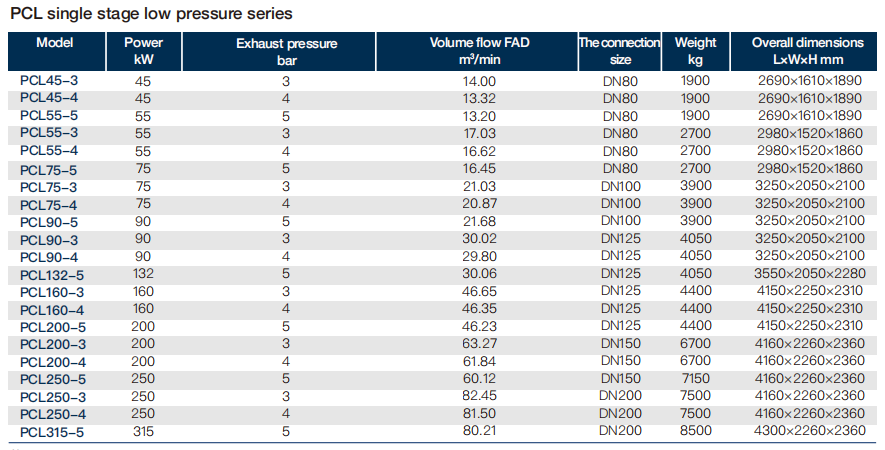This screenshot has height=450, width=885.
Task: Select the 4300×2260×2360 dimensions cell
Action: (x=810, y=431)
